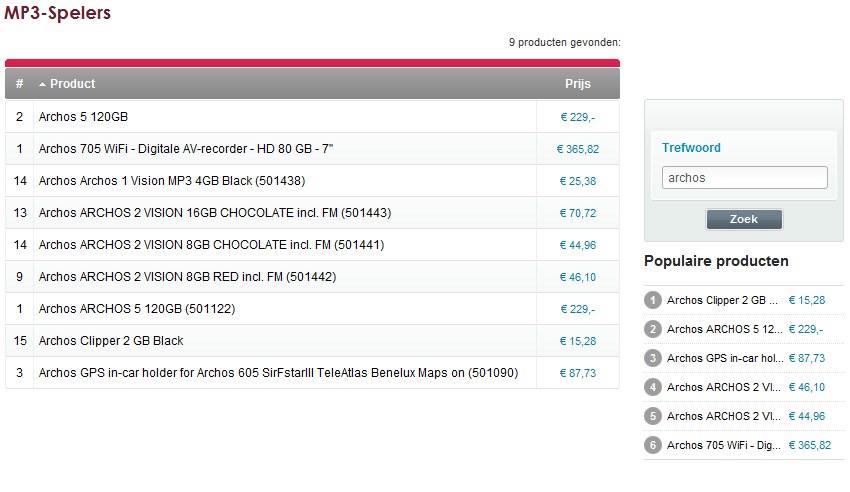Open Archos 2 VISION 8GB RED product
The width and height of the screenshot is (850, 492).
tap(187, 276)
